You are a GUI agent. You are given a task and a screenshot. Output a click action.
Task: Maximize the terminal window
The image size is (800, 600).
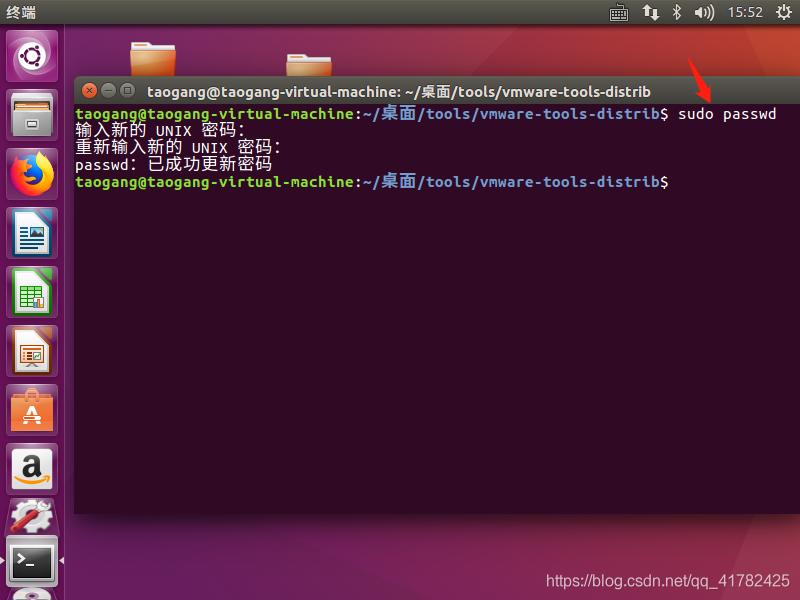click(128, 91)
